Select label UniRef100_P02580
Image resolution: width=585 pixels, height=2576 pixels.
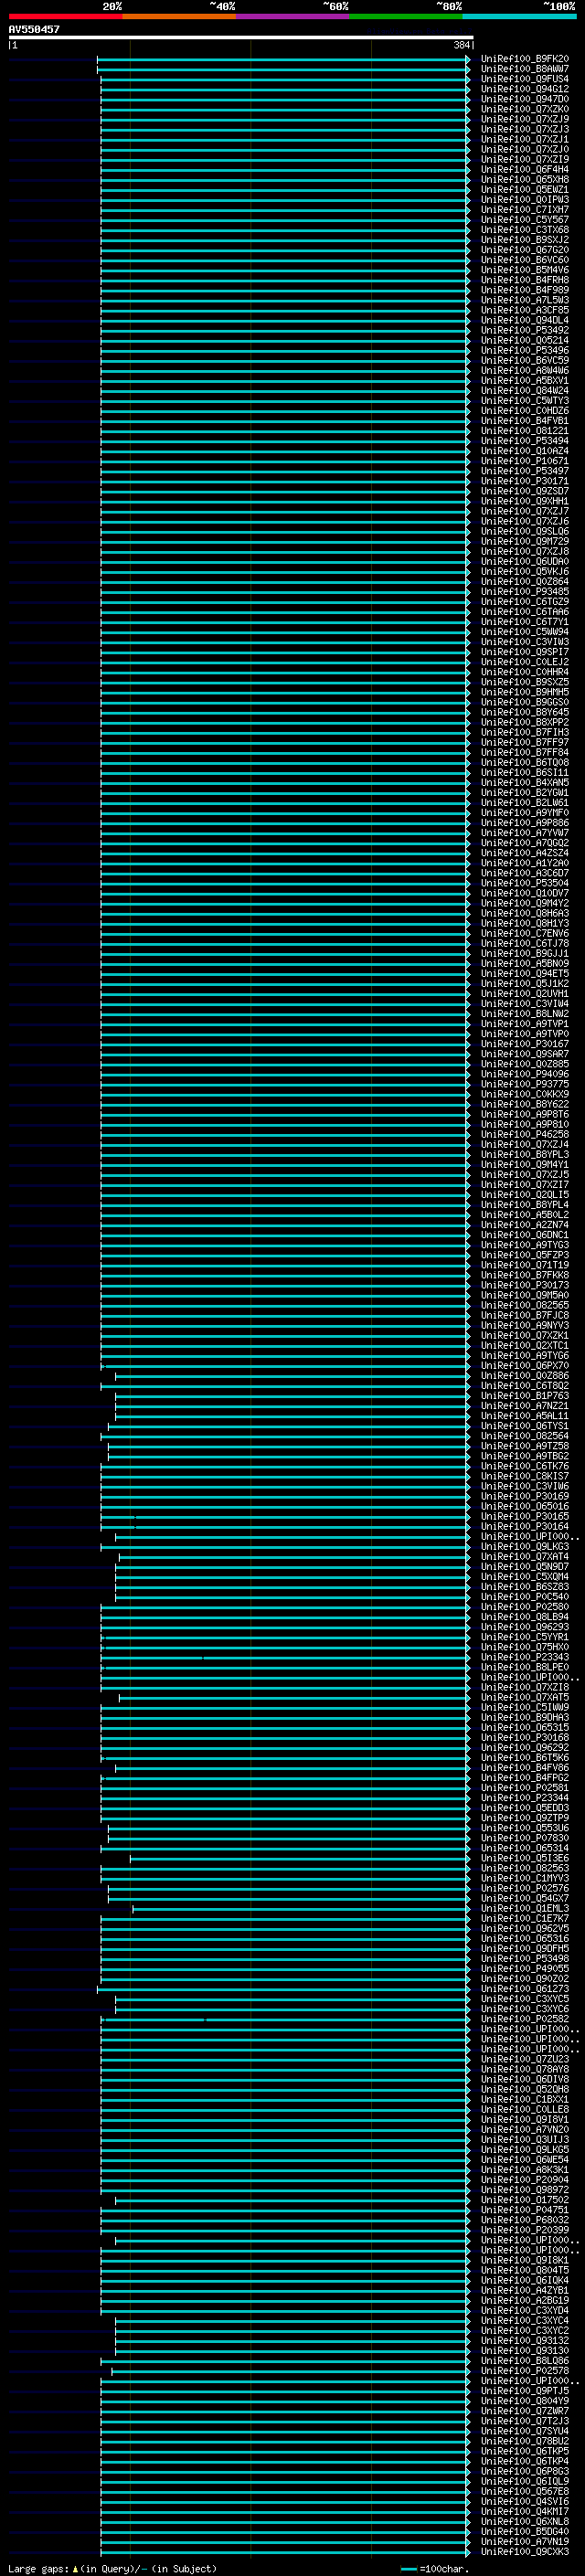click(524, 1607)
